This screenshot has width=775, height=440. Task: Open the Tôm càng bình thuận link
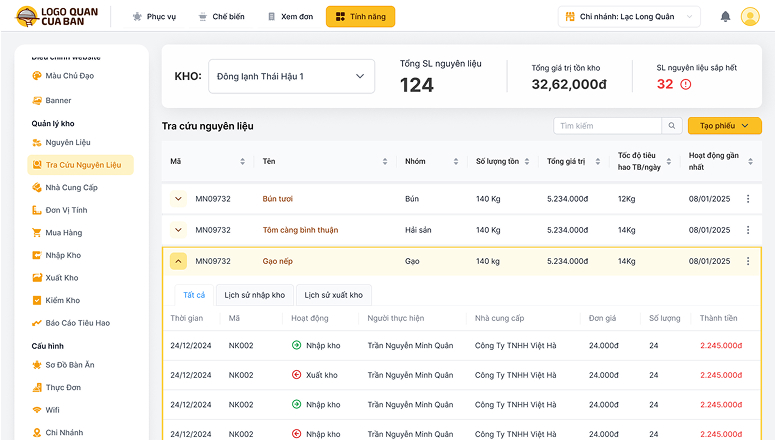(300, 230)
